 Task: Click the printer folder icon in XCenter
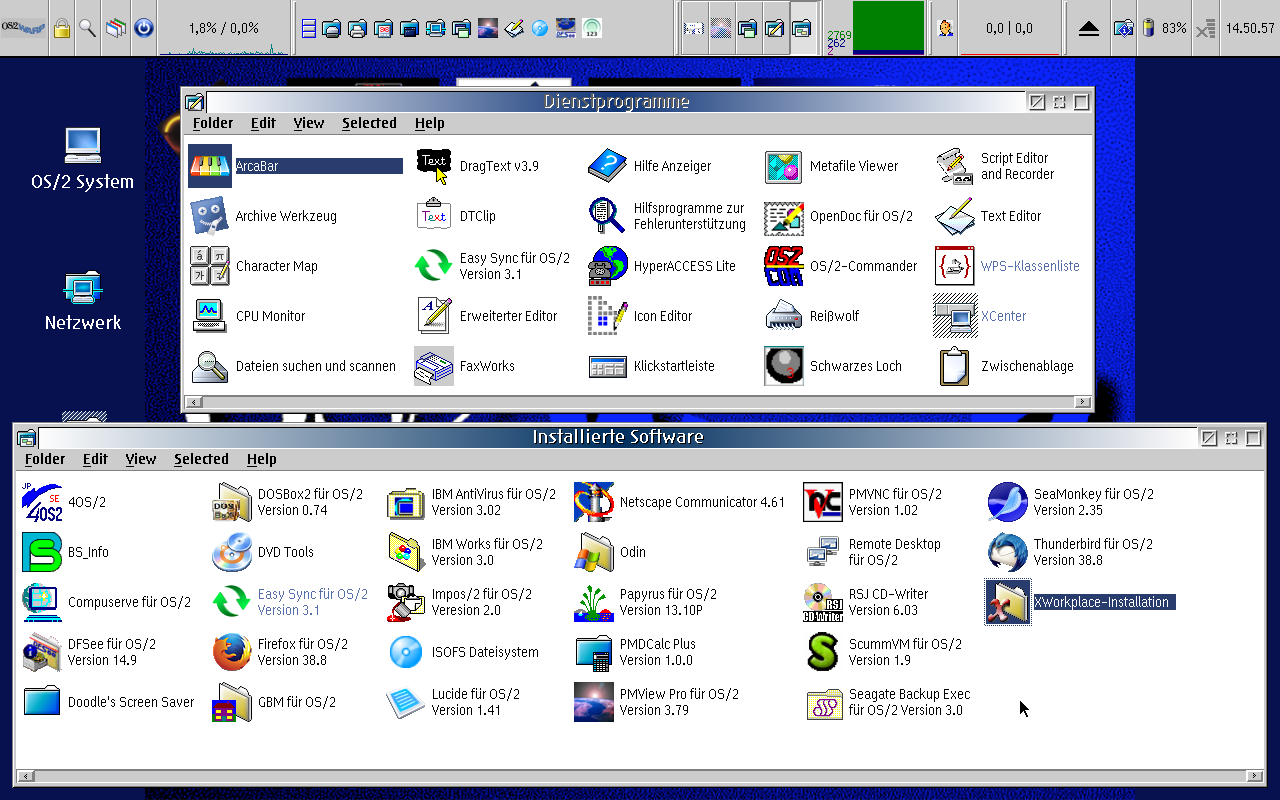[x=357, y=28]
